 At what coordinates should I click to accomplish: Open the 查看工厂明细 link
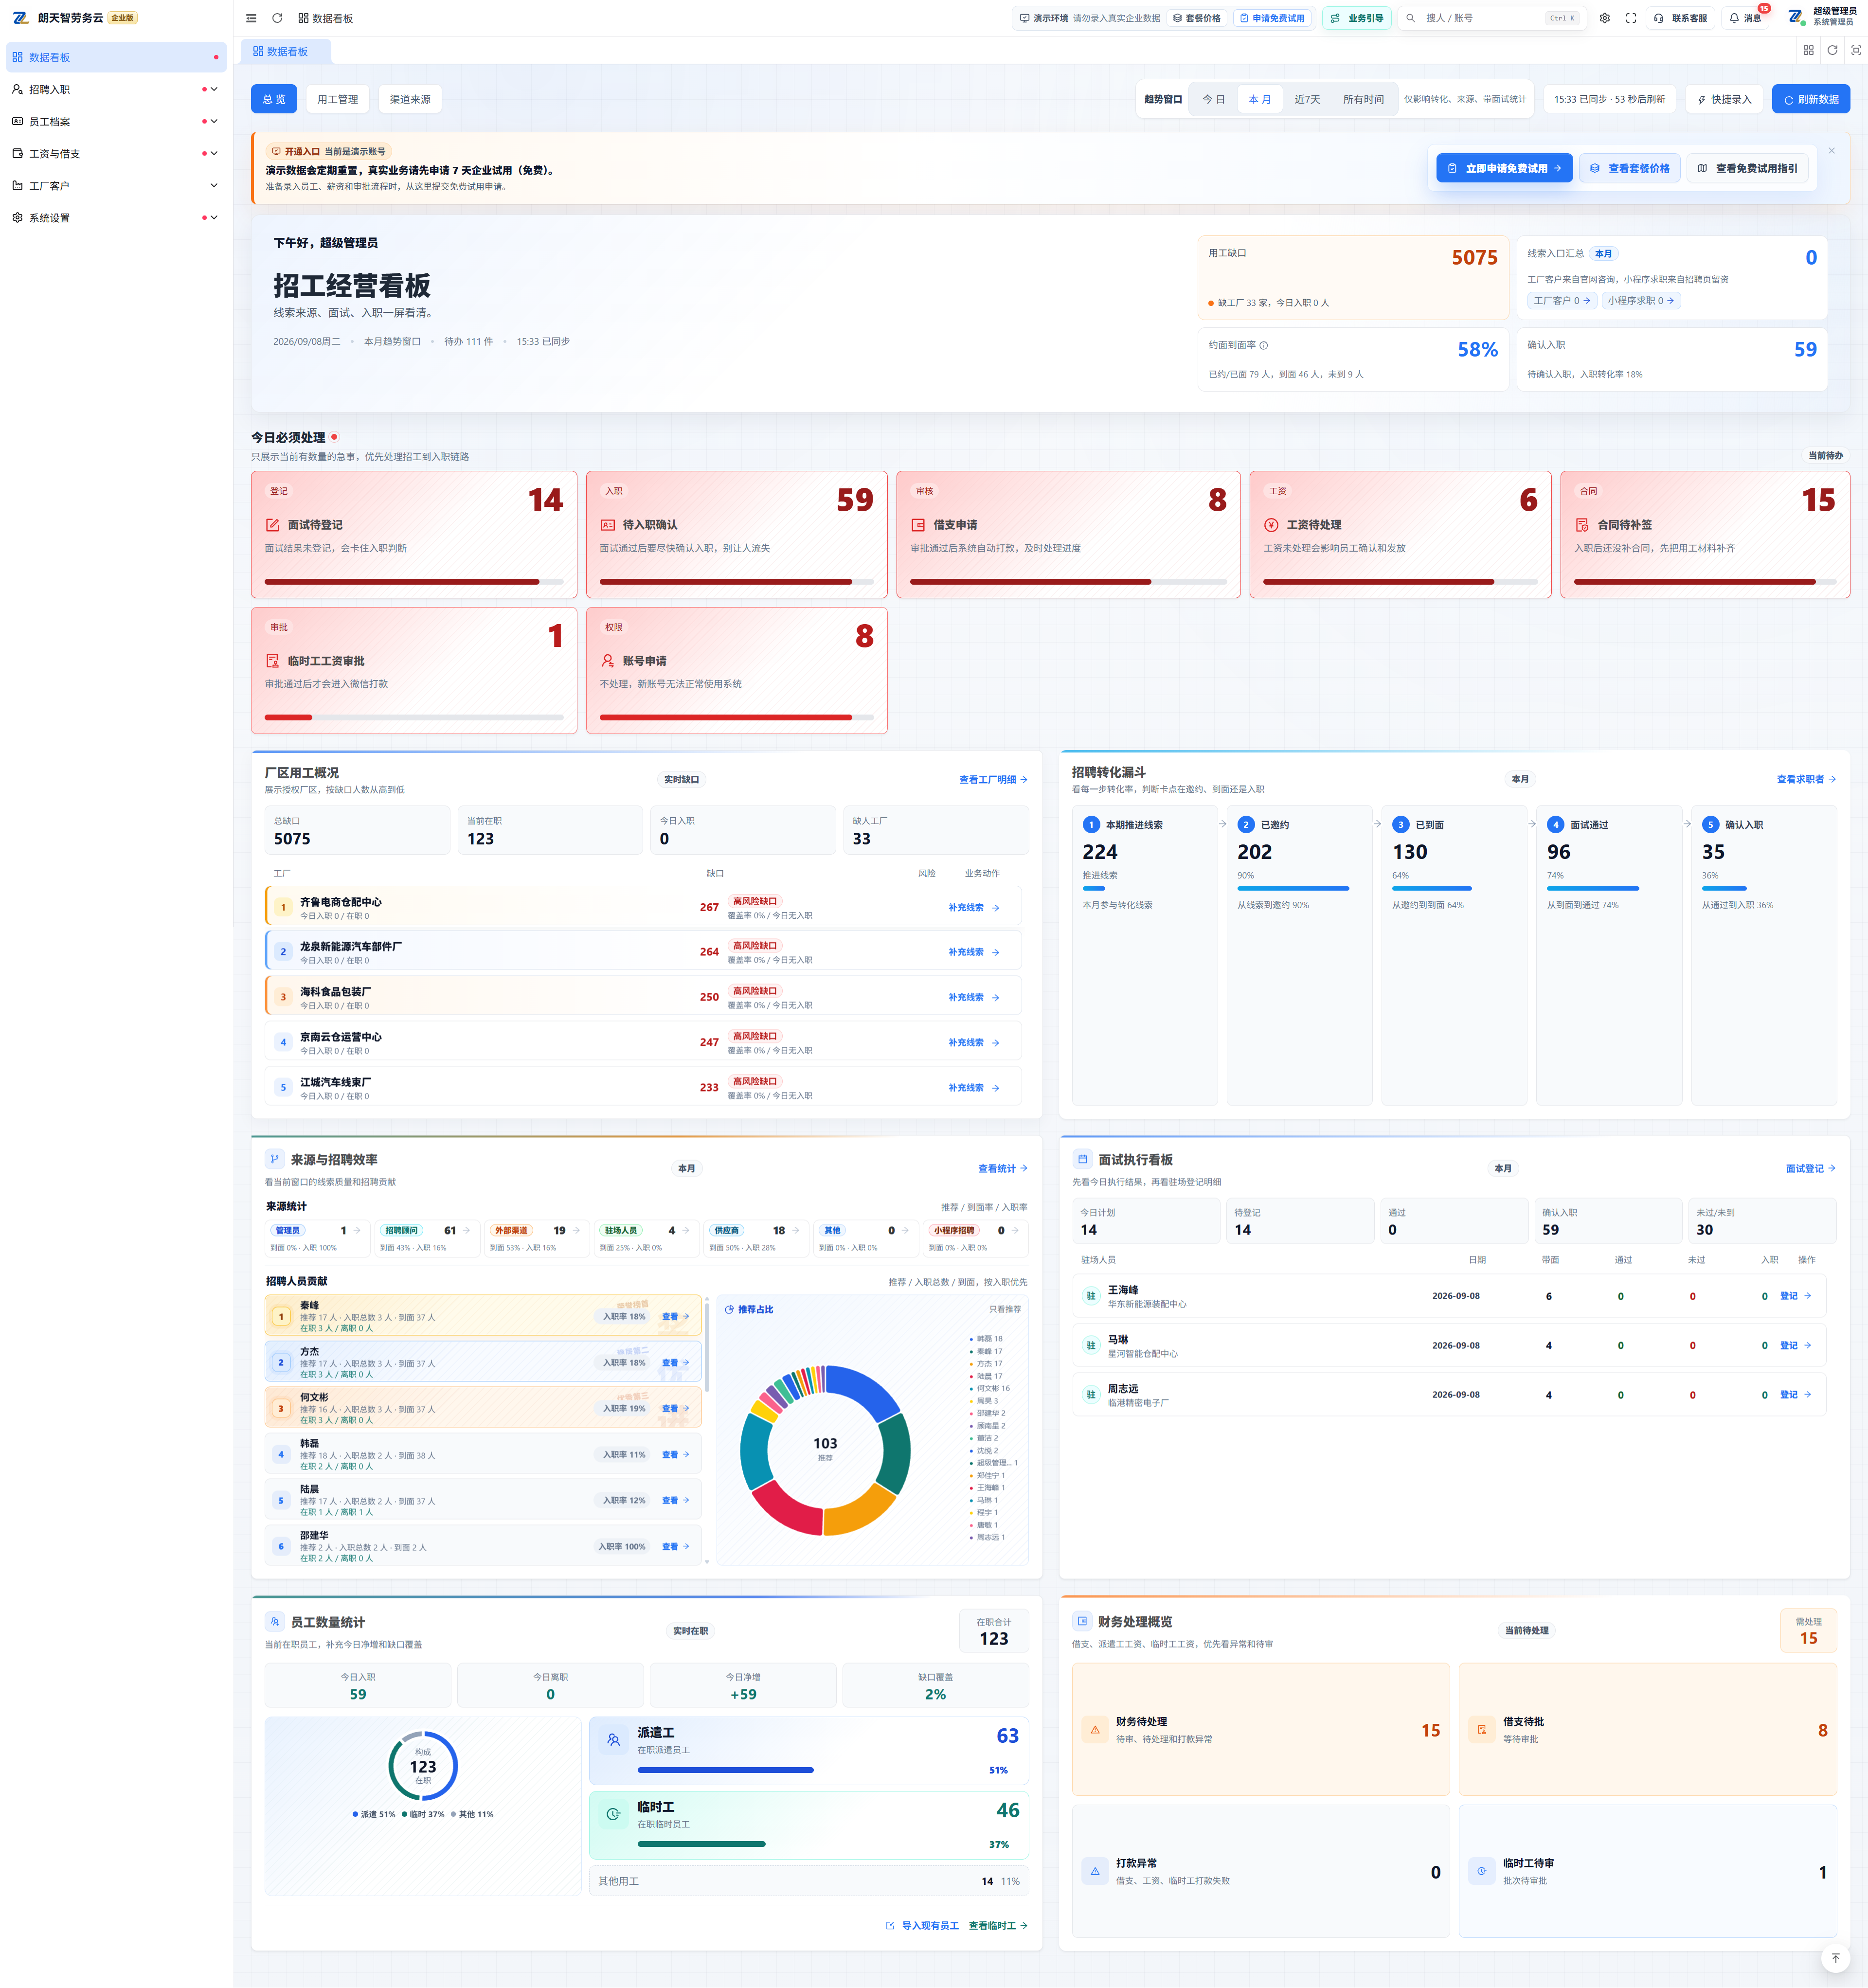[992, 779]
